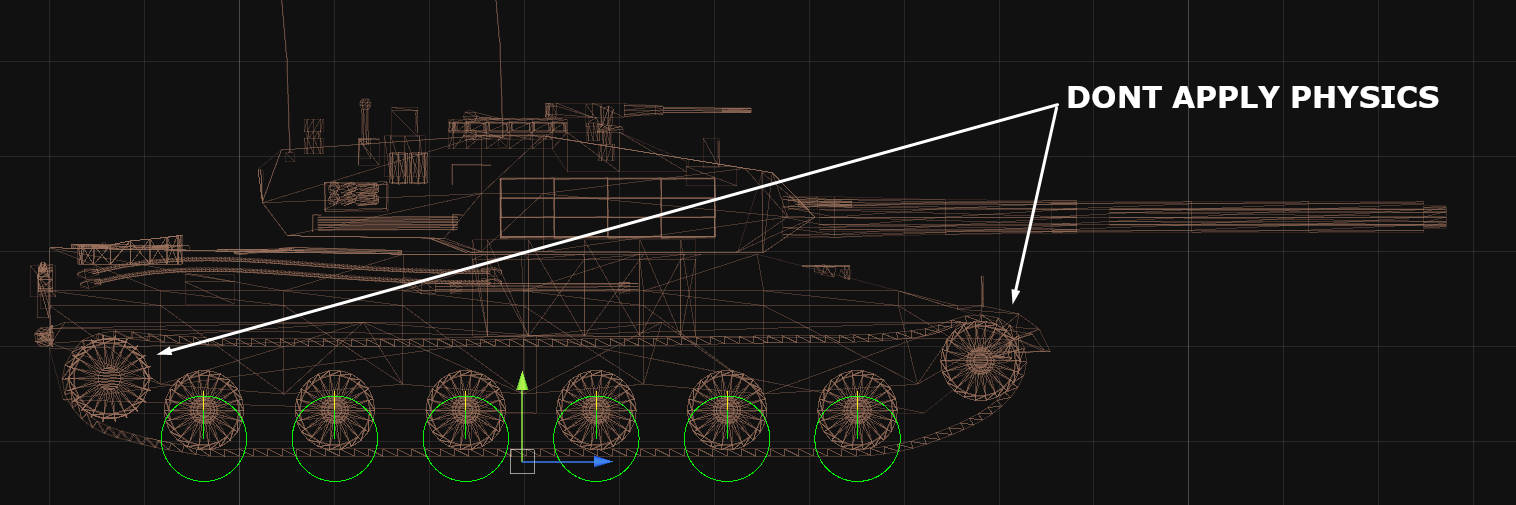Select the machine gun on top of turret
1516x505 pixels.
click(648, 110)
